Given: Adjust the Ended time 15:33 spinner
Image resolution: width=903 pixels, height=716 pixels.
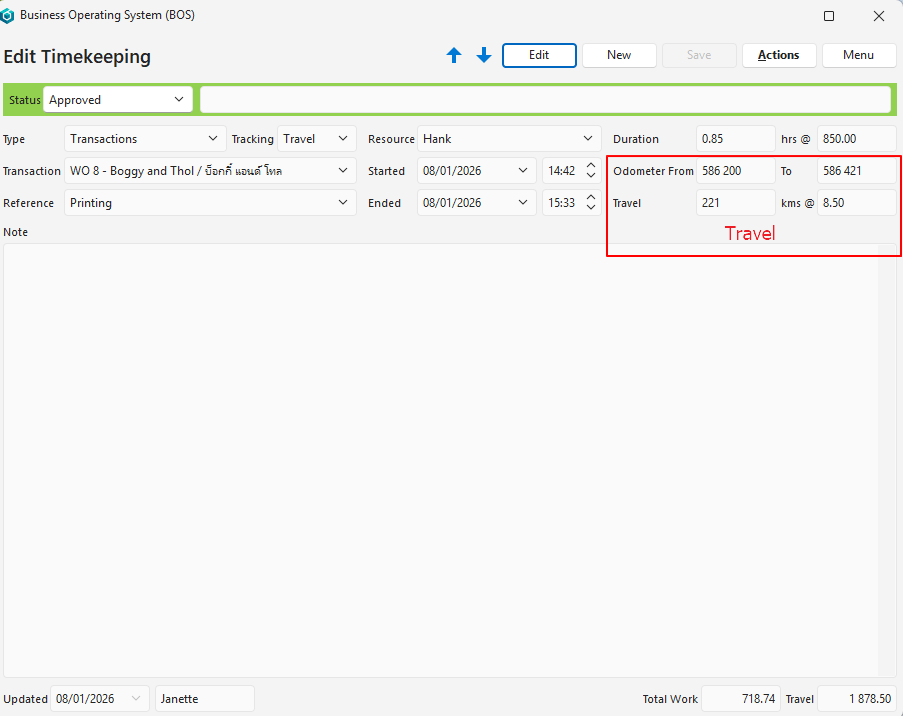Looking at the screenshot, I should click(590, 203).
